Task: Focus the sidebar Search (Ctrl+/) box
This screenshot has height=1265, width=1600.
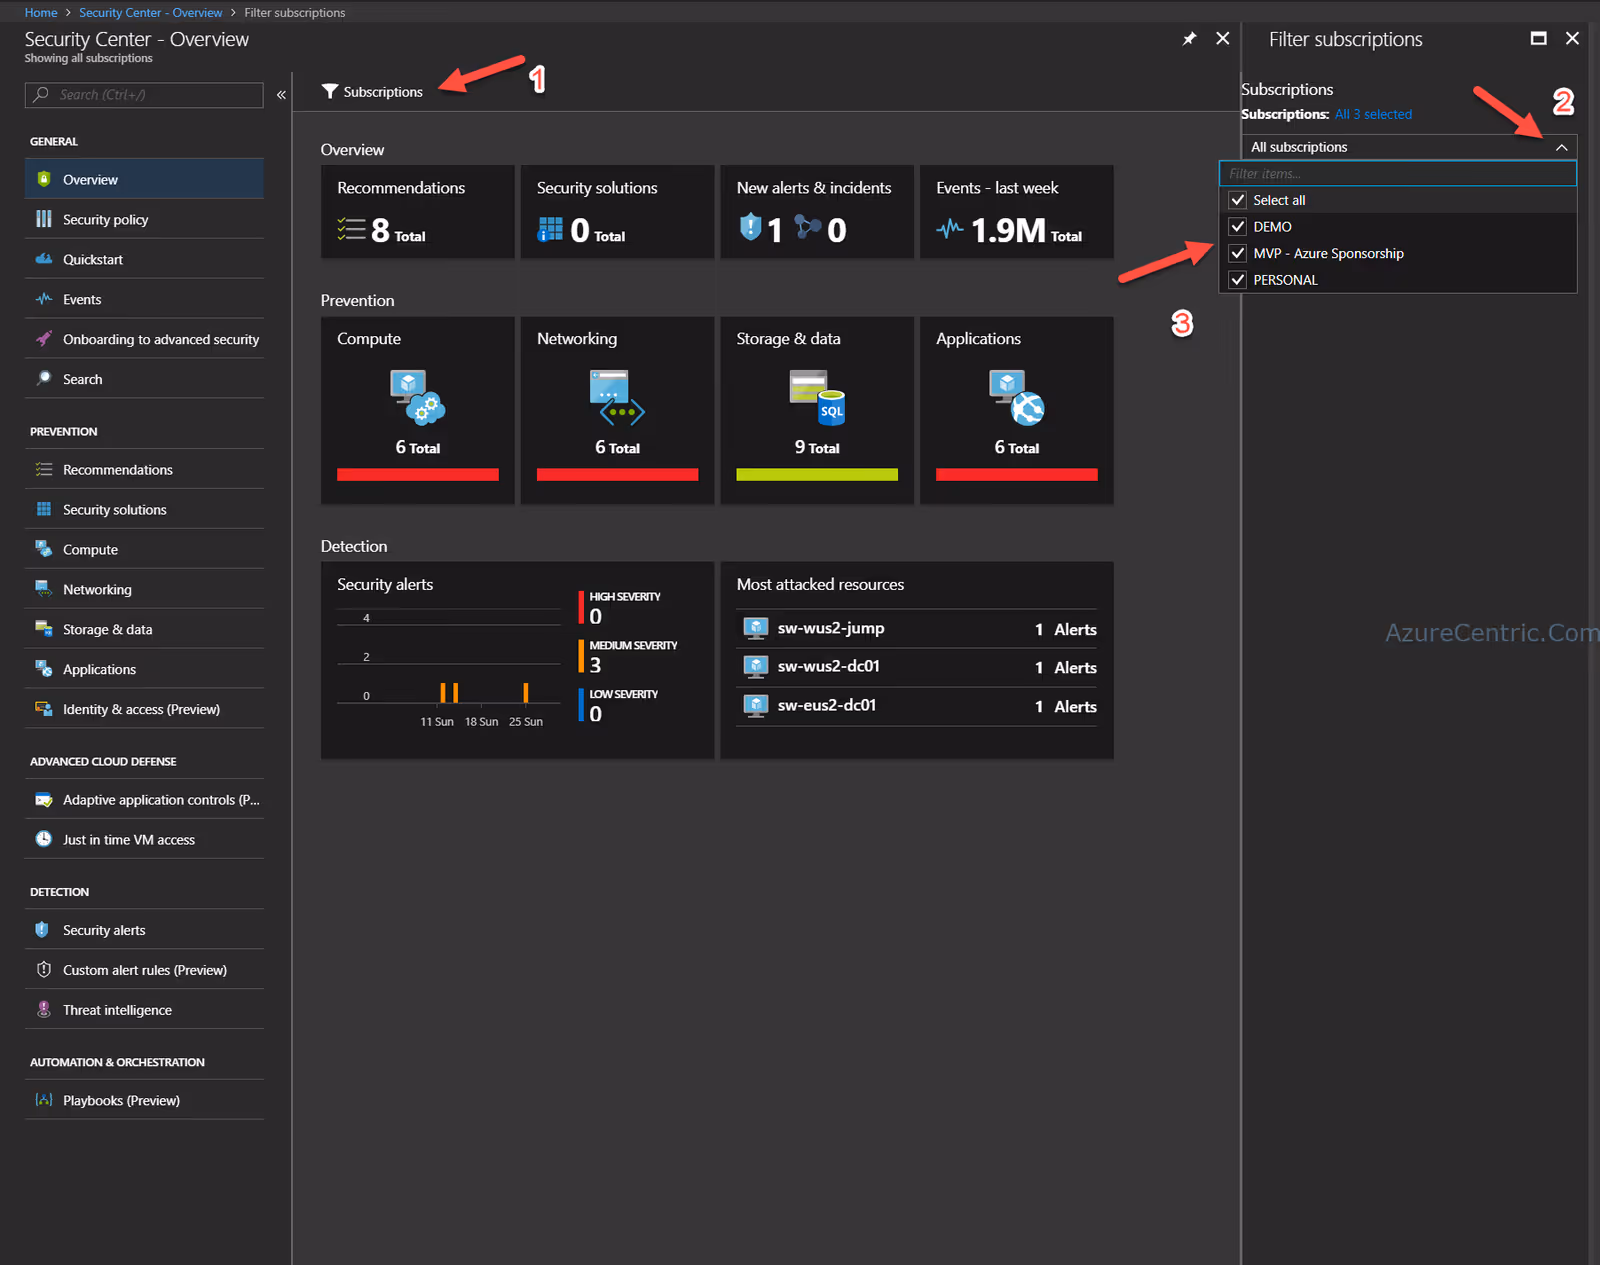Action: click(144, 95)
